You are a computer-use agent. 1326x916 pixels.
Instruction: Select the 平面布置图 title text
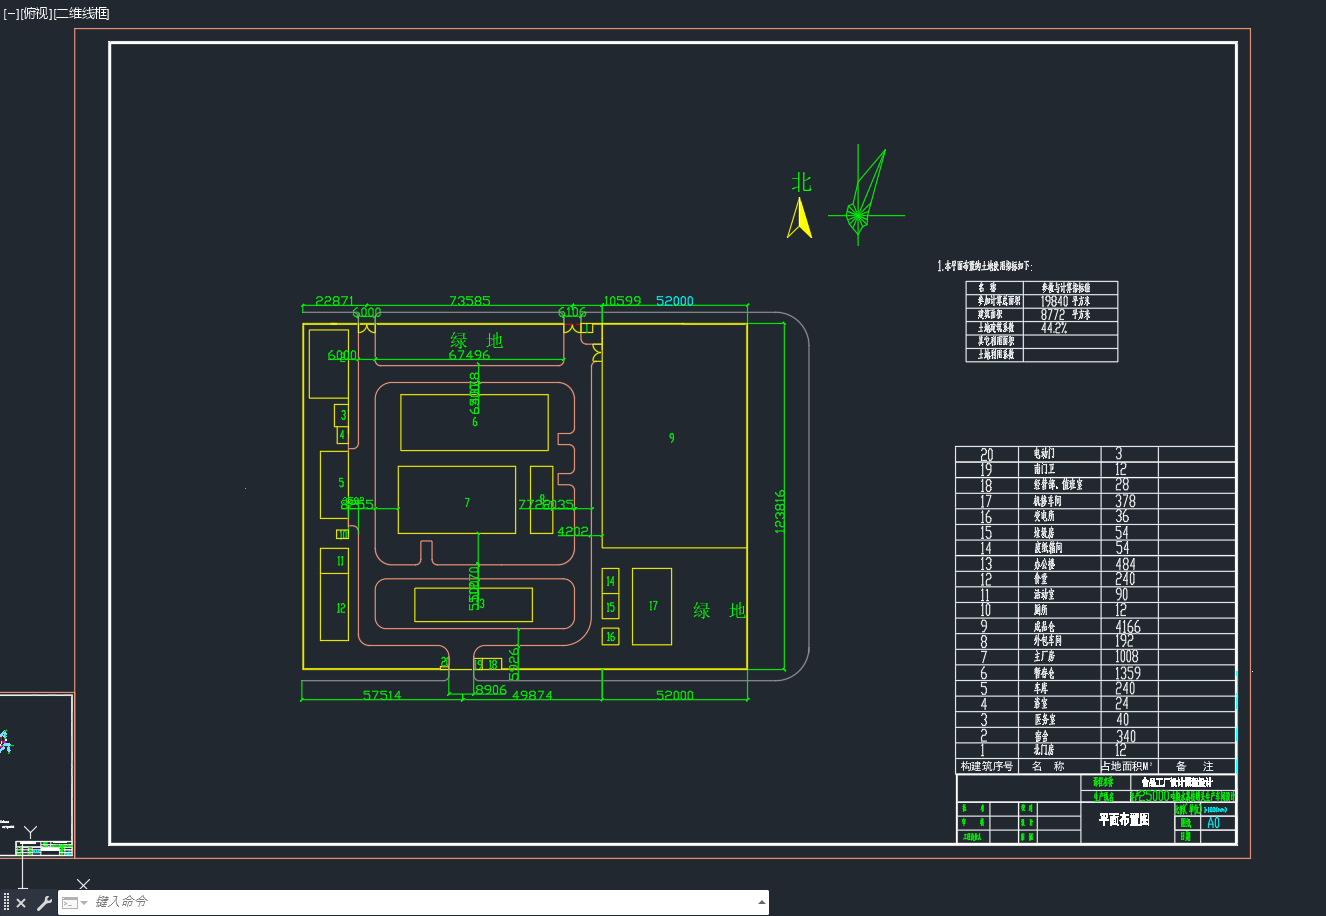tap(1124, 819)
